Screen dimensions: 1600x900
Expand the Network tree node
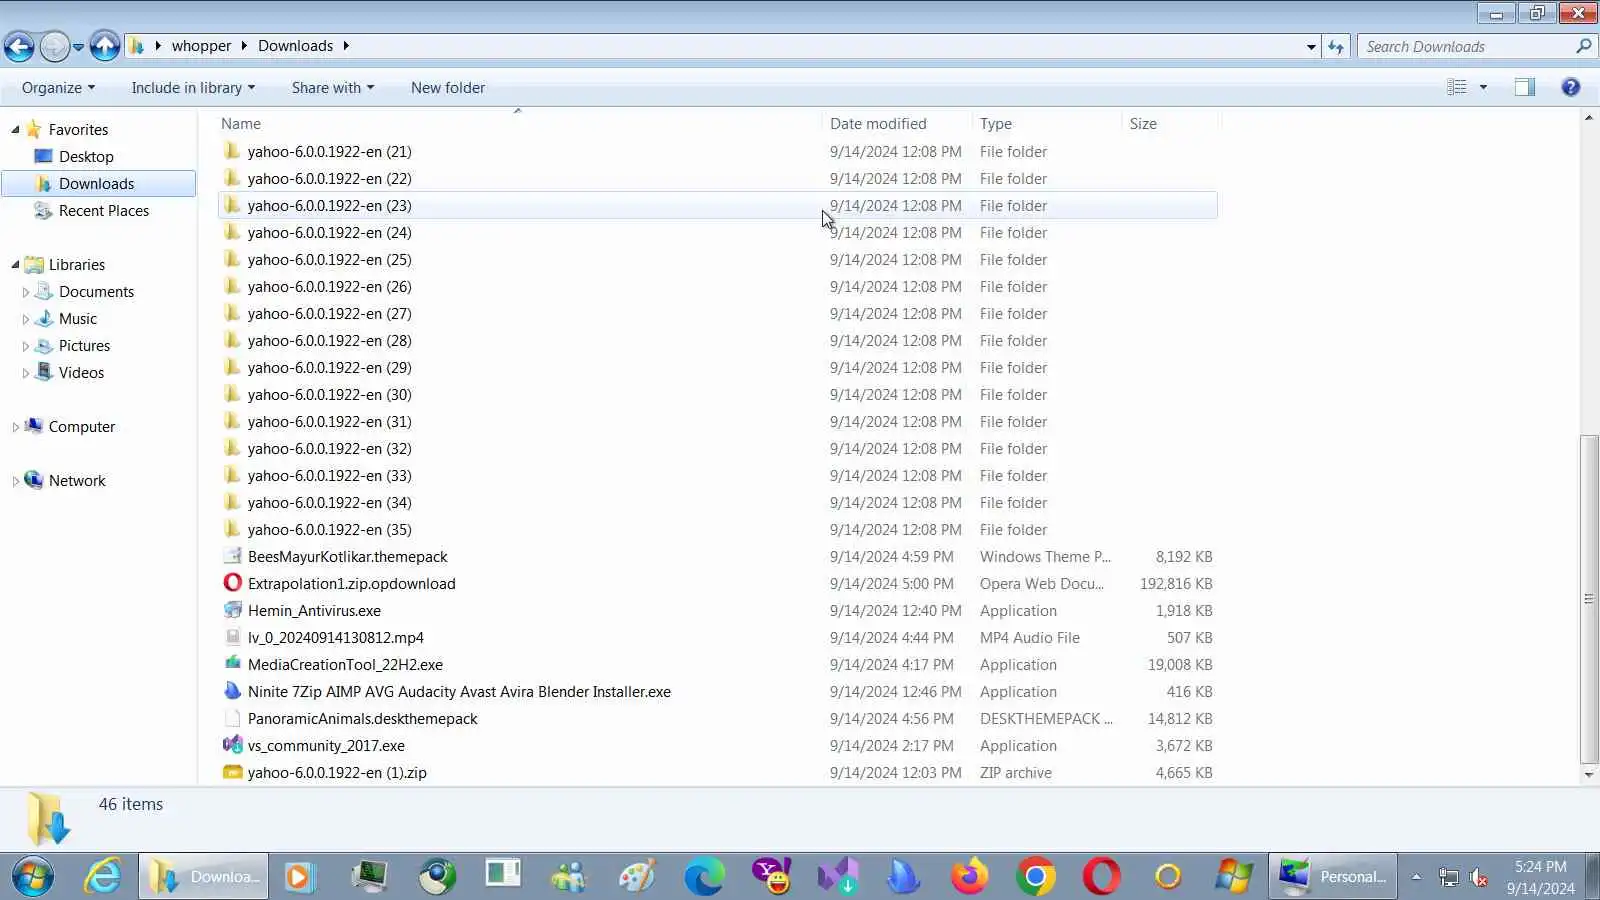pos(15,481)
